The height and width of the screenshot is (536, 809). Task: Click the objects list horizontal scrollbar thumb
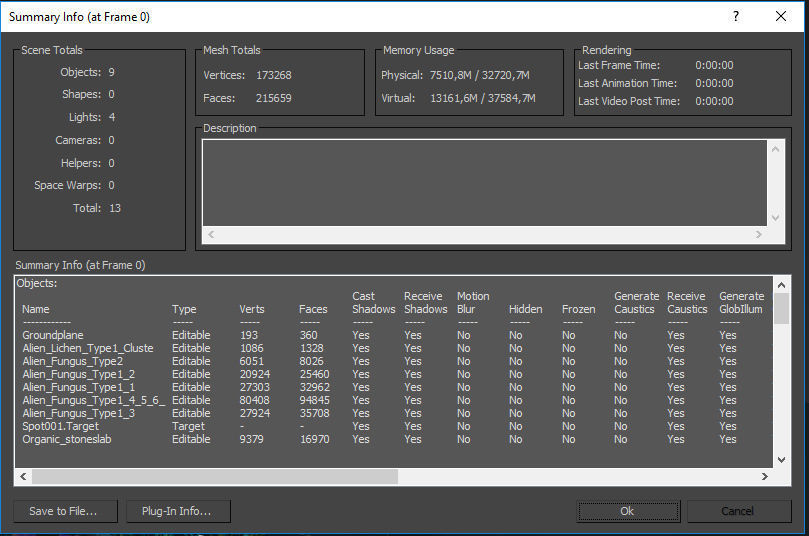click(x=215, y=477)
